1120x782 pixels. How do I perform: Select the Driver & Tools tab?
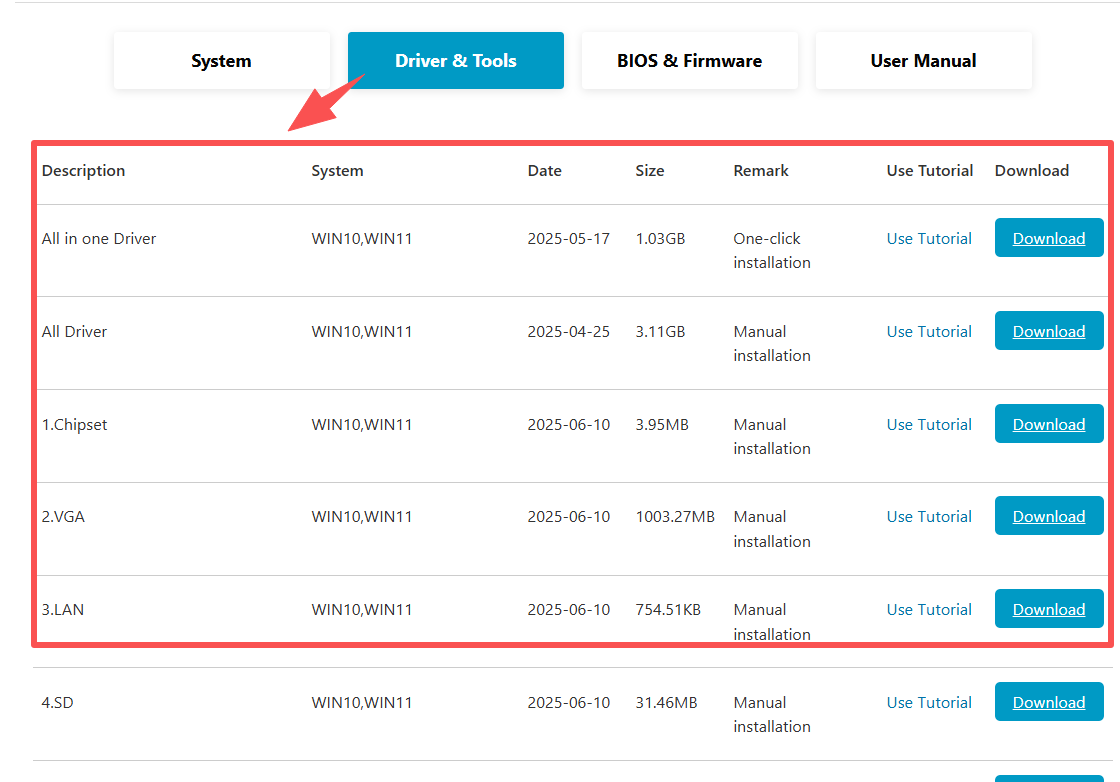pos(455,61)
